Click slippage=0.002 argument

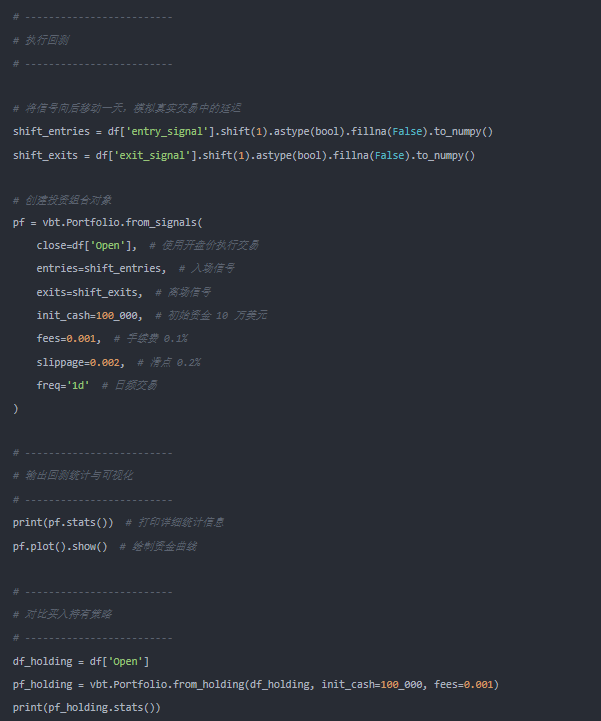click(x=80, y=362)
